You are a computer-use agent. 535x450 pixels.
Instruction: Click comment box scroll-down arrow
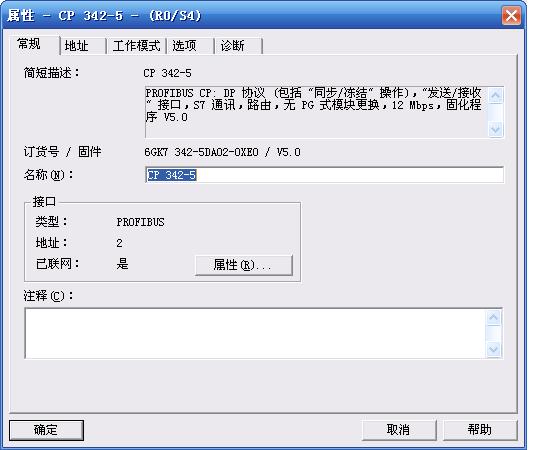click(494, 349)
